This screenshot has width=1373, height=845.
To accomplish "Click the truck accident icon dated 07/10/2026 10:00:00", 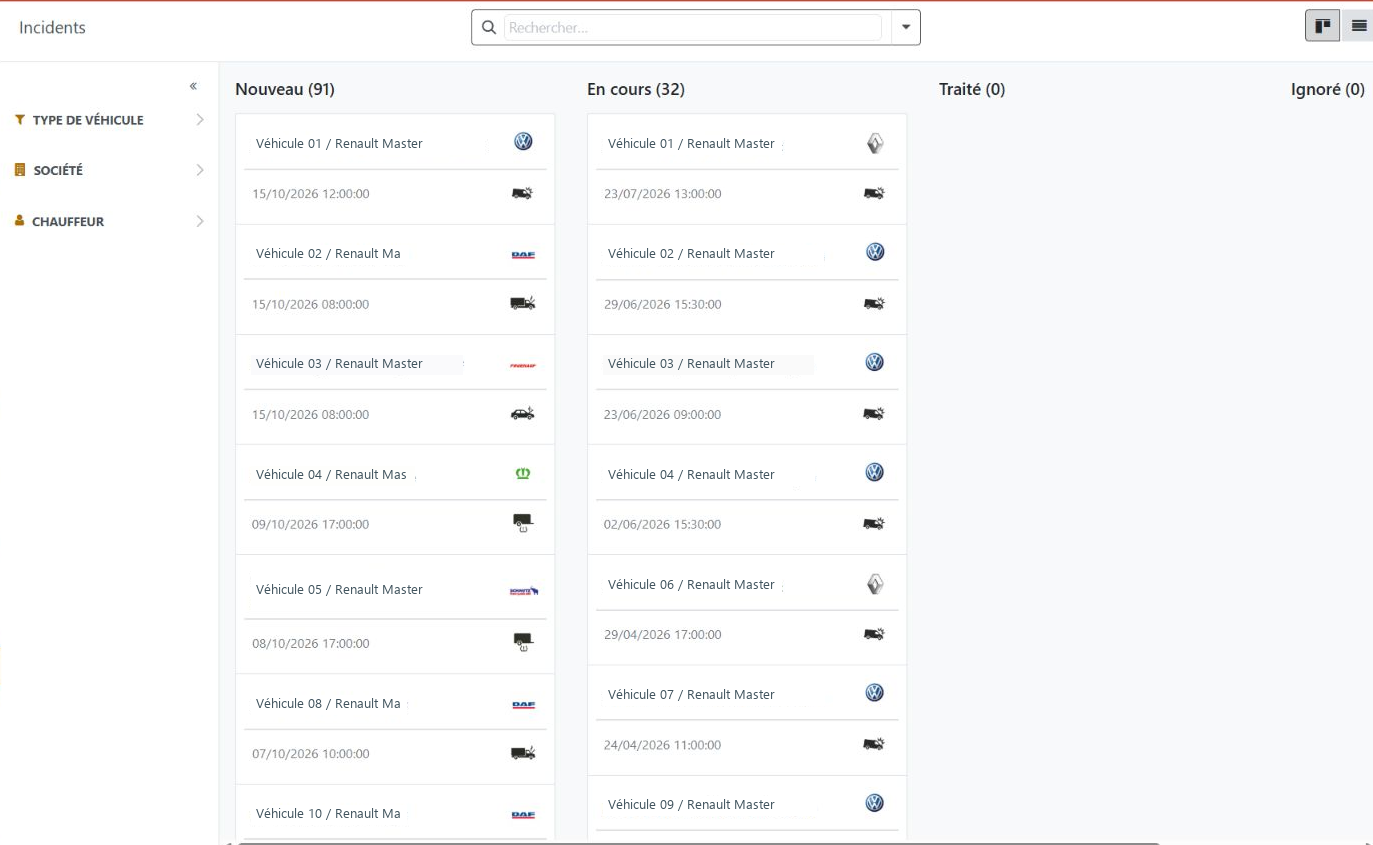I will click(x=522, y=753).
